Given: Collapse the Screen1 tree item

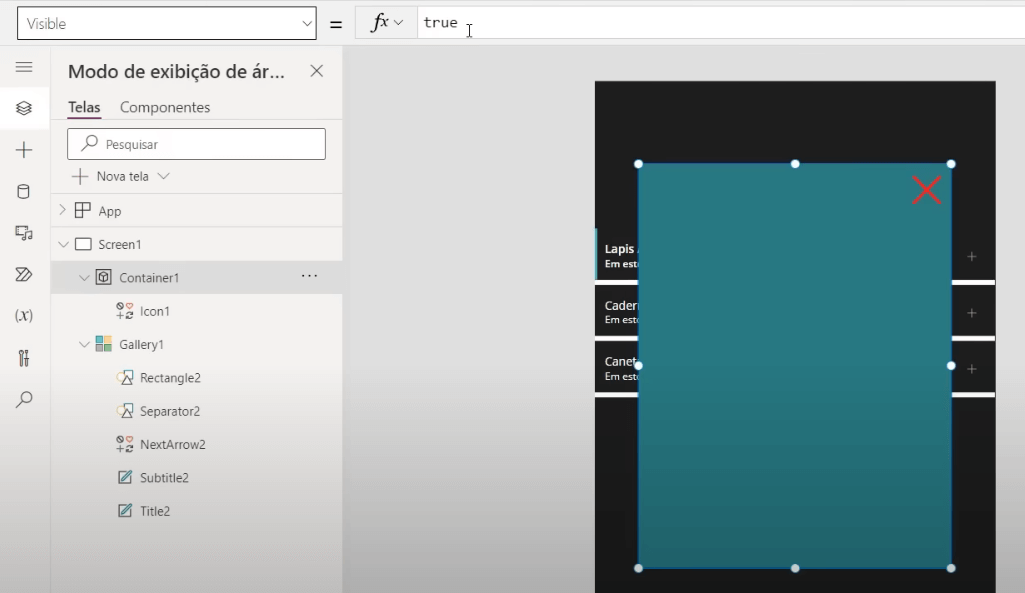Looking at the screenshot, I should click(x=63, y=243).
